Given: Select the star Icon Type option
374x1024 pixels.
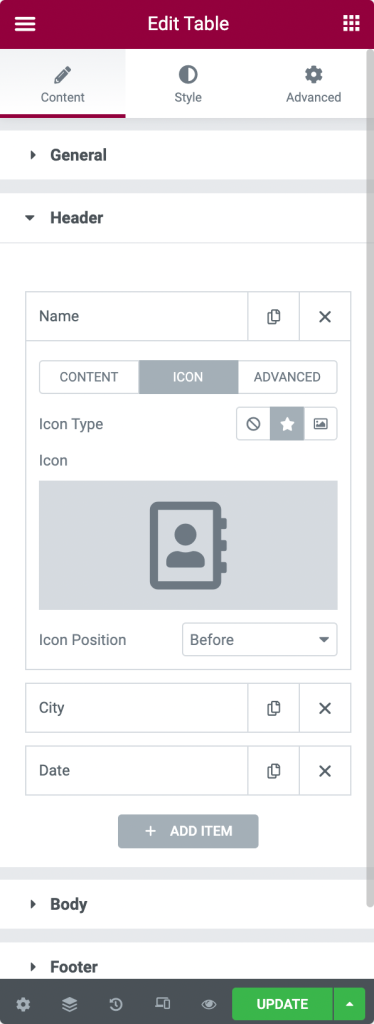Looking at the screenshot, I should pyautogui.click(x=287, y=424).
